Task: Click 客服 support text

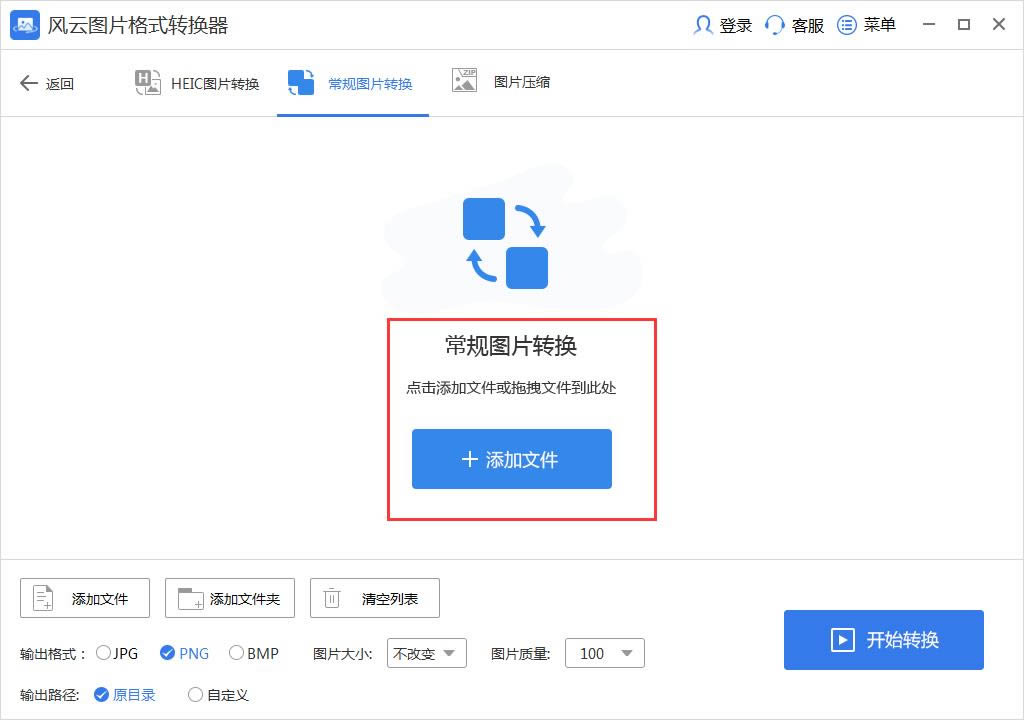Action: (x=807, y=25)
